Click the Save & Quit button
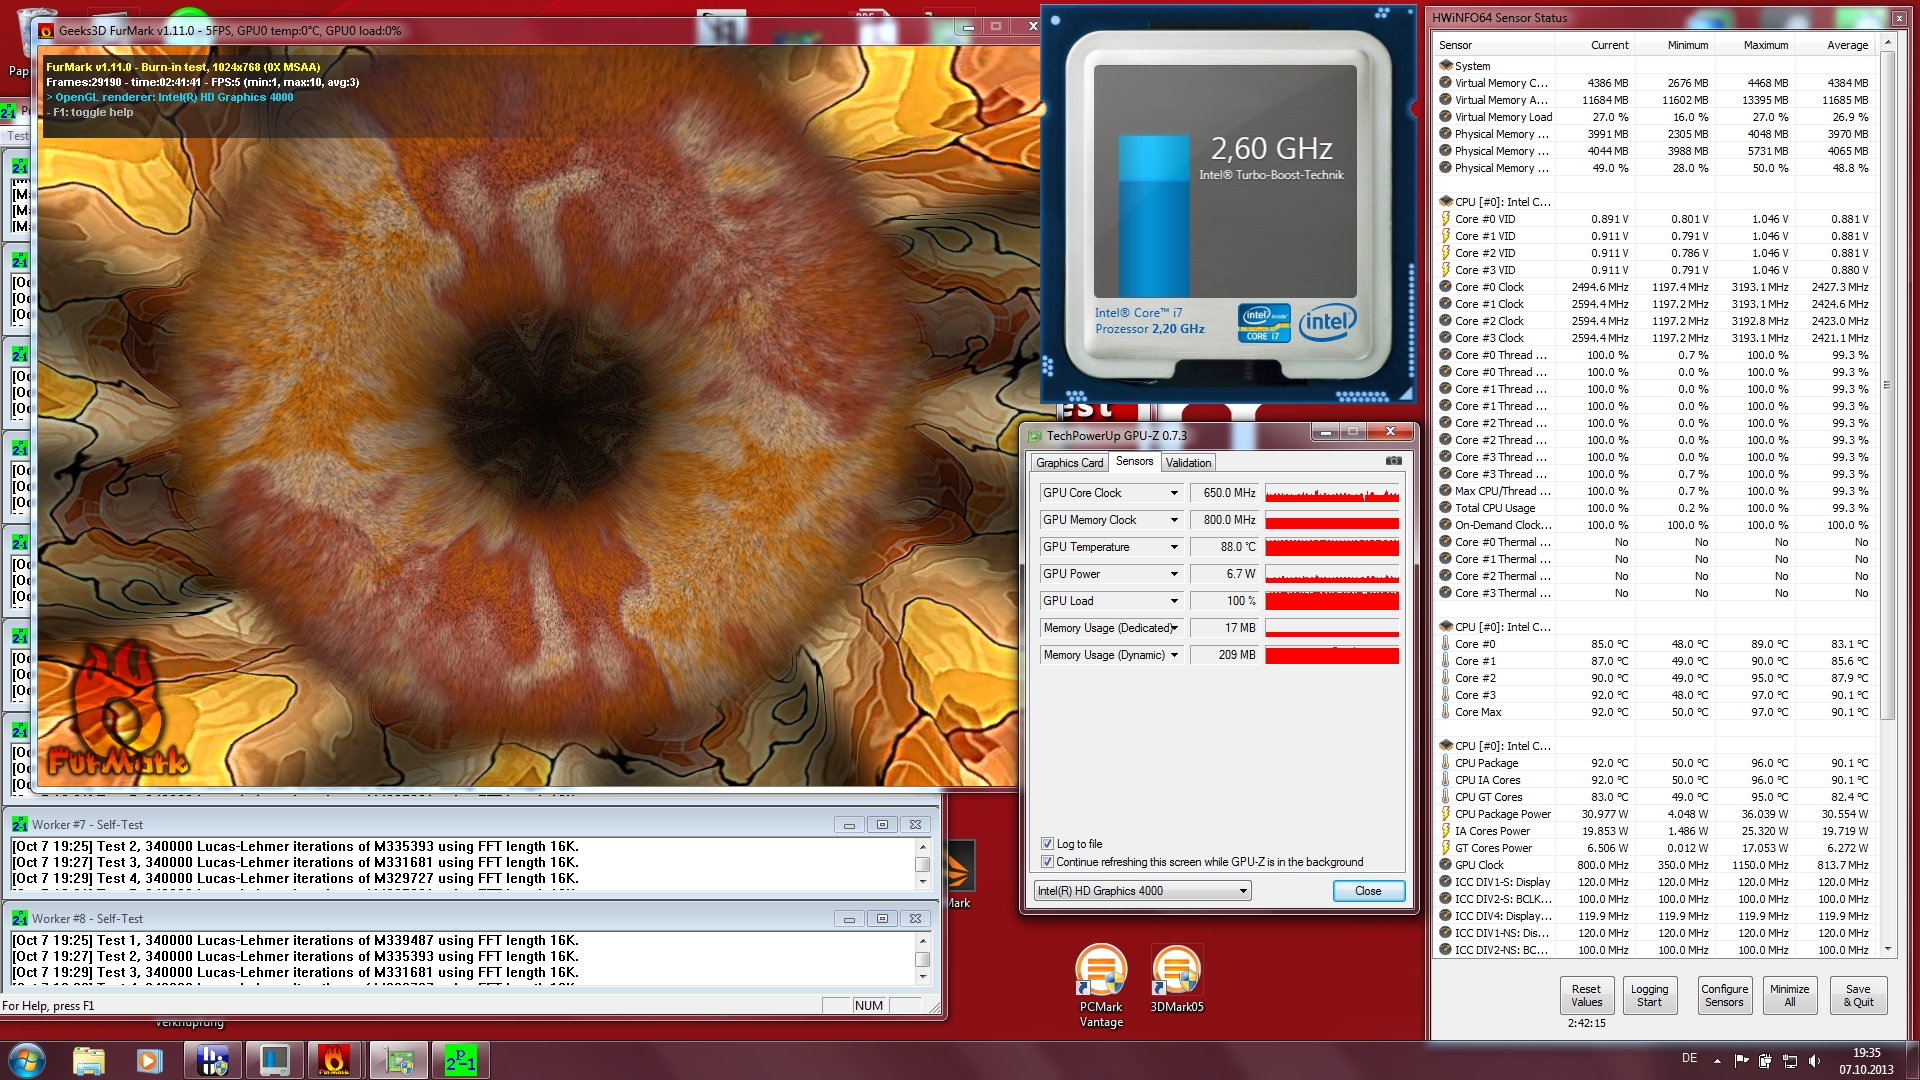 (1858, 995)
